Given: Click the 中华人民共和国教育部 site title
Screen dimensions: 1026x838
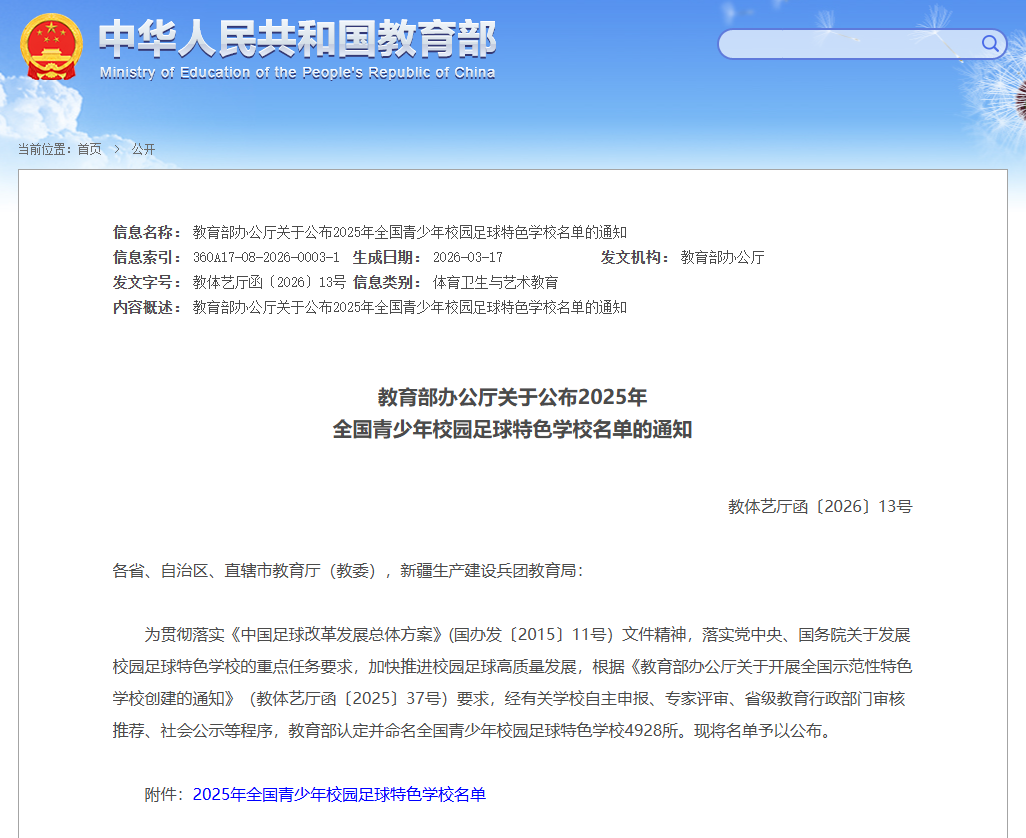Looking at the screenshot, I should click(x=297, y=38).
